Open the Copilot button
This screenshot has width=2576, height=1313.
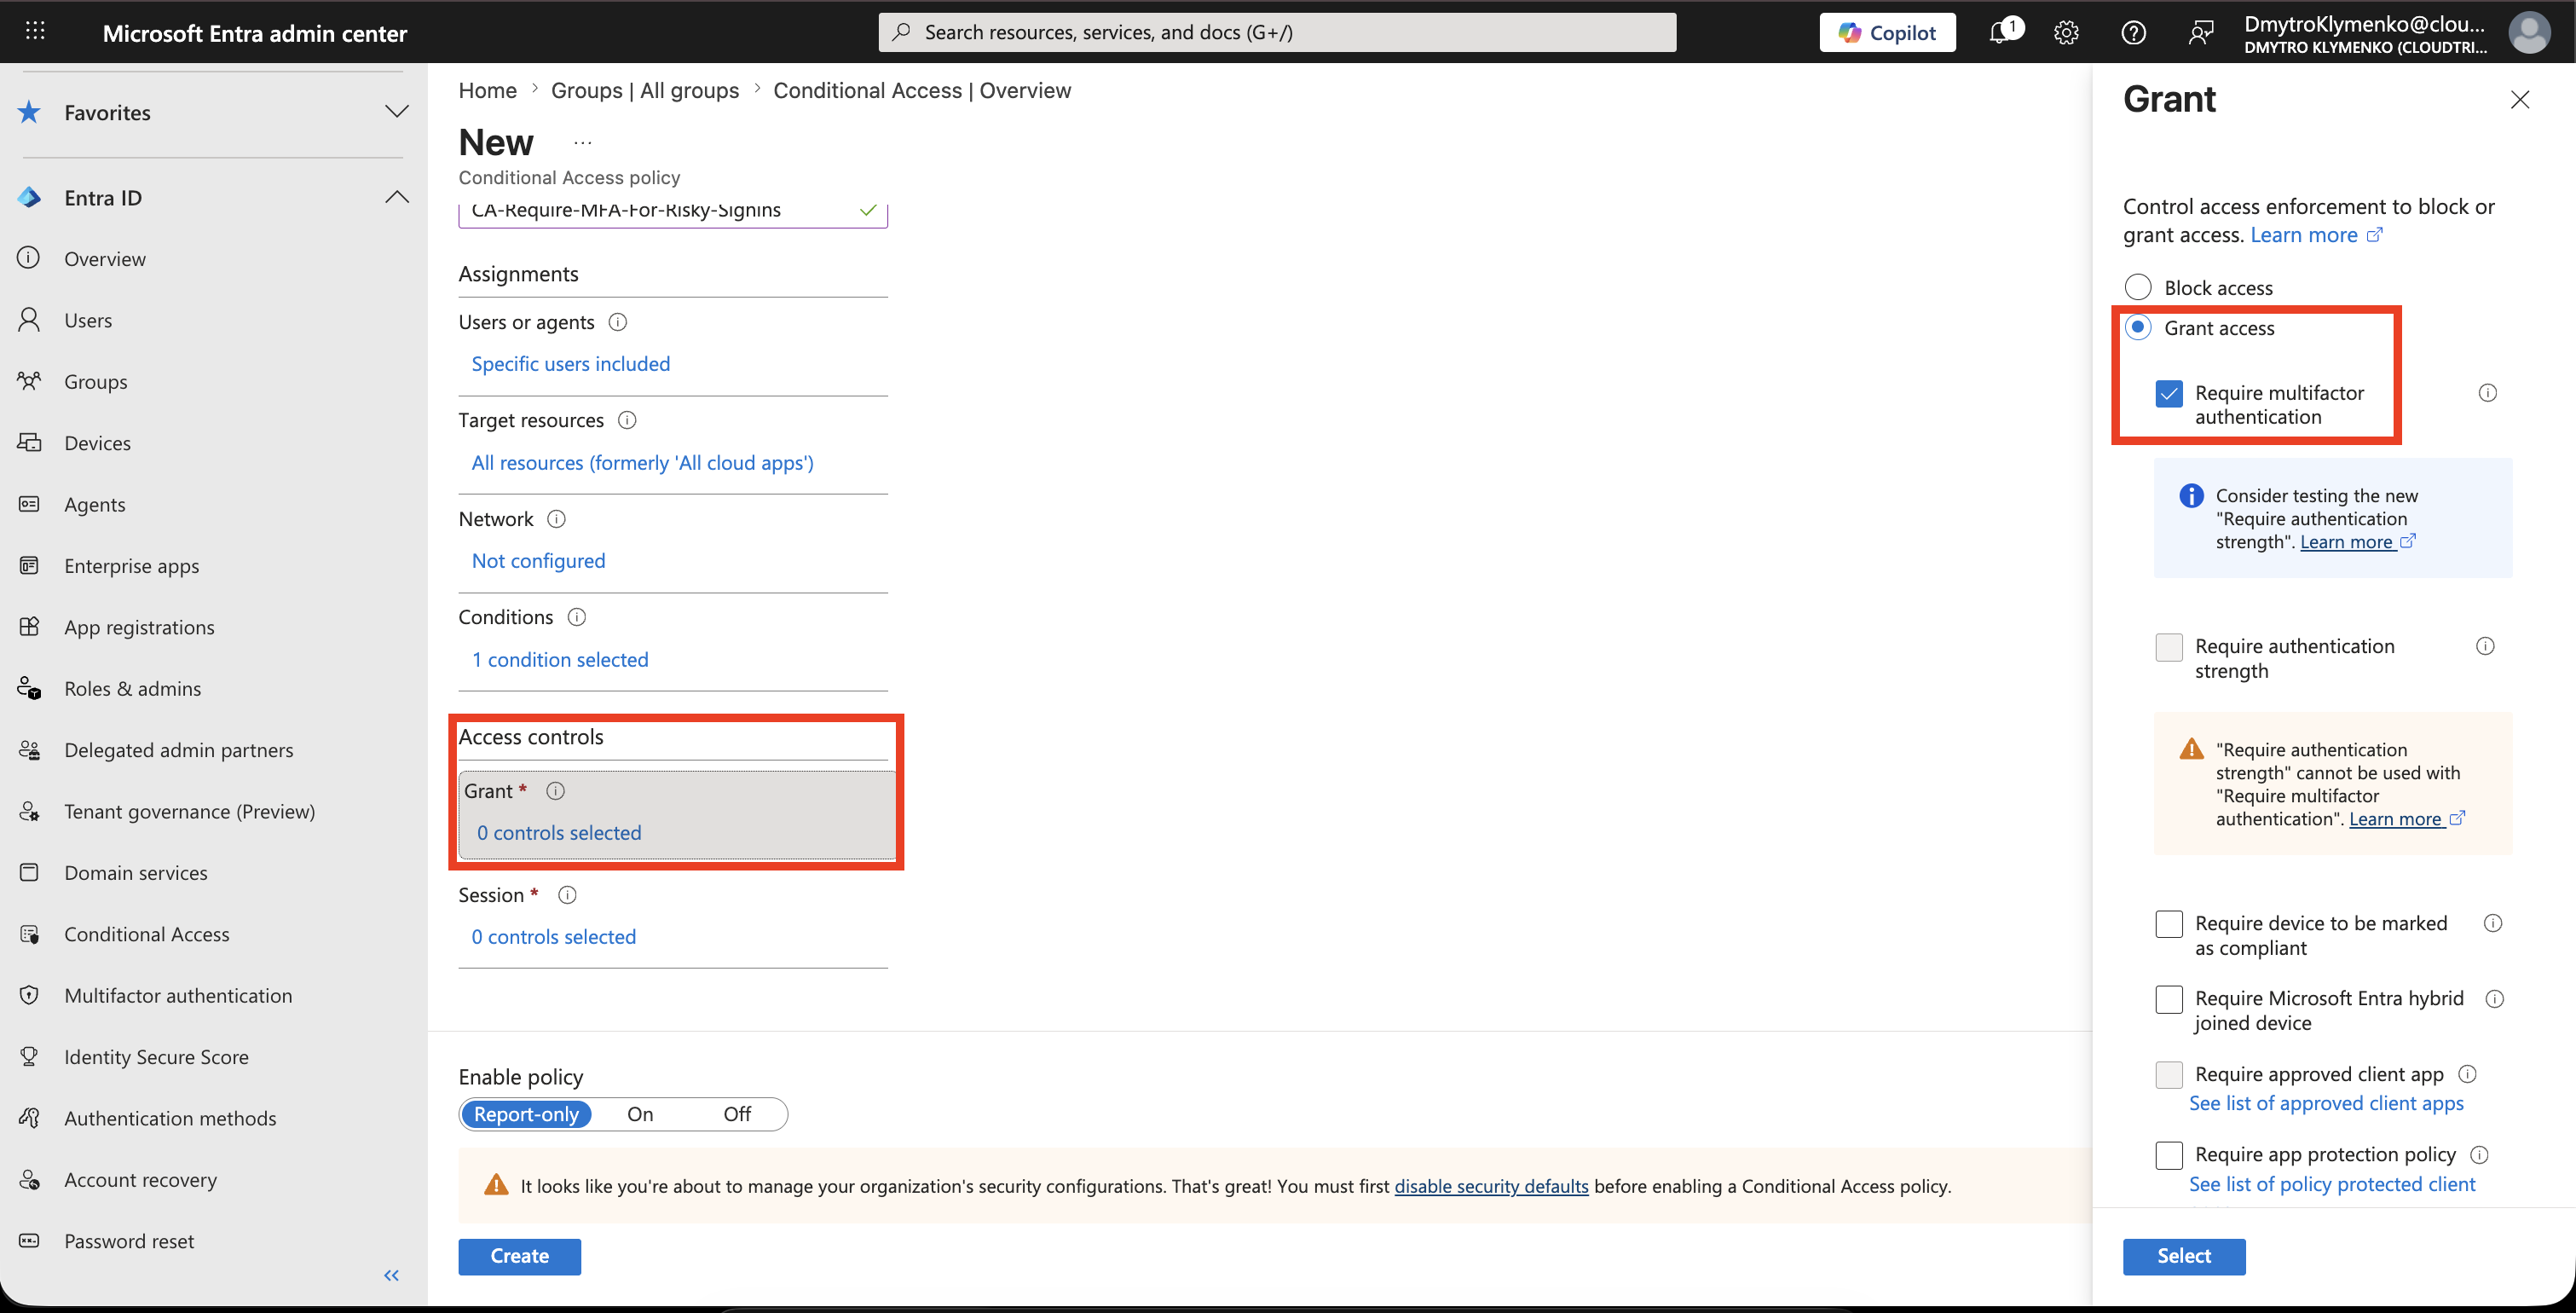tap(1887, 32)
